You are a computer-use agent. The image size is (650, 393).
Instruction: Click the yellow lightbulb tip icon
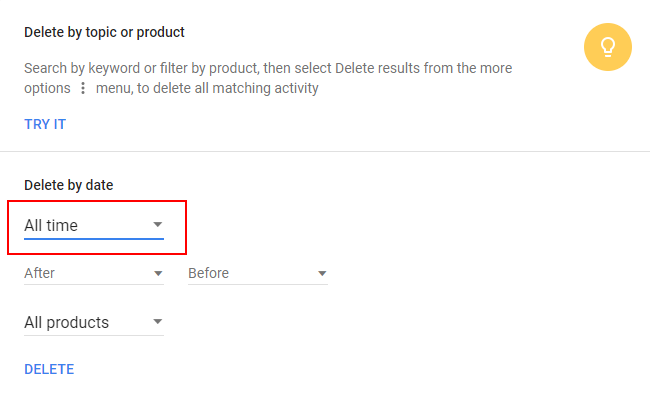[608, 47]
